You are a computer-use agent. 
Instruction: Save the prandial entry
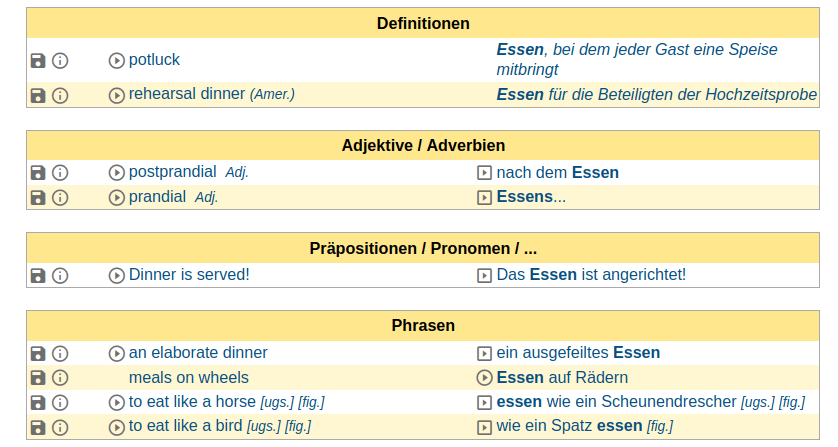pyautogui.click(x=38, y=197)
